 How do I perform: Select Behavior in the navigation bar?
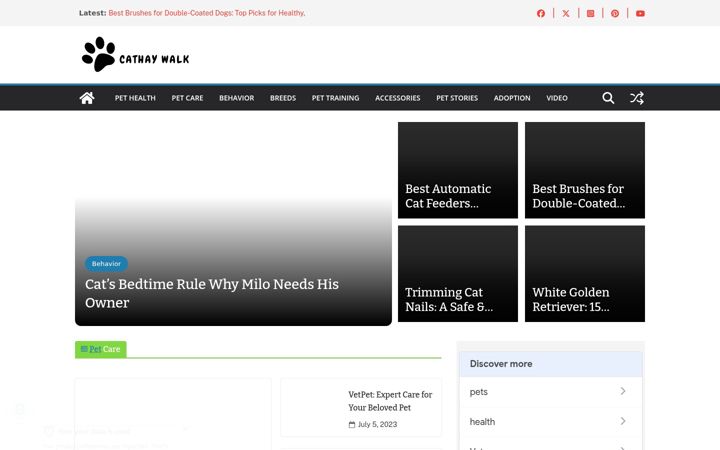click(236, 98)
